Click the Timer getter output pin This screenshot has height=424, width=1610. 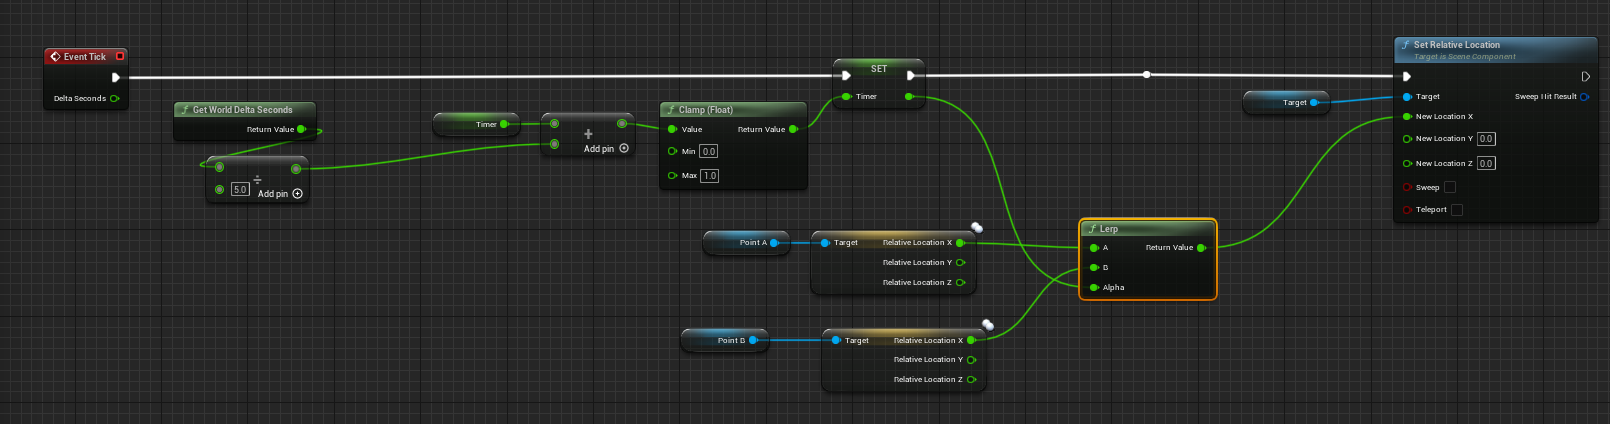tap(504, 124)
